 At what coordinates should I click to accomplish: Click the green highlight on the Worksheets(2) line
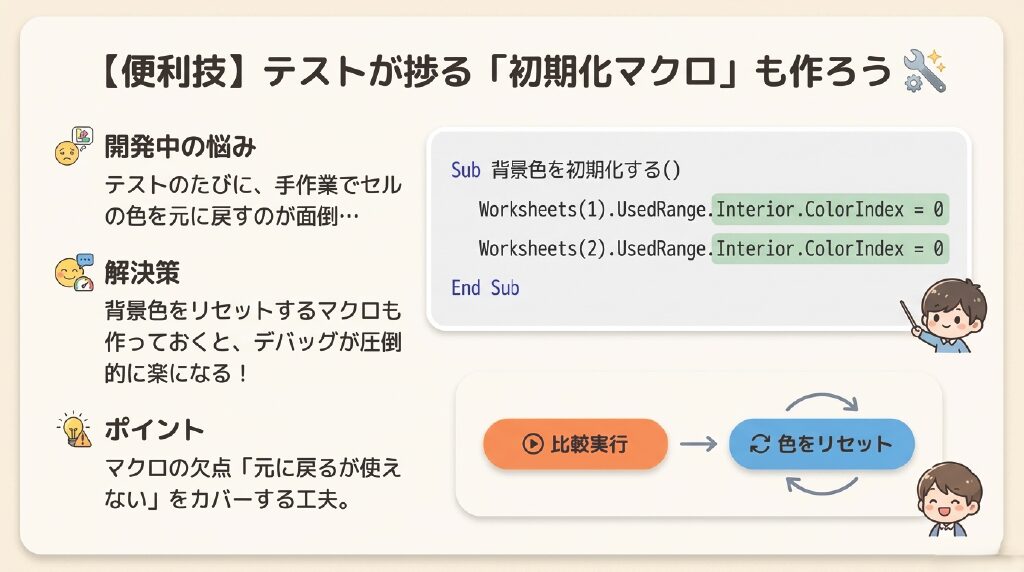[829, 248]
